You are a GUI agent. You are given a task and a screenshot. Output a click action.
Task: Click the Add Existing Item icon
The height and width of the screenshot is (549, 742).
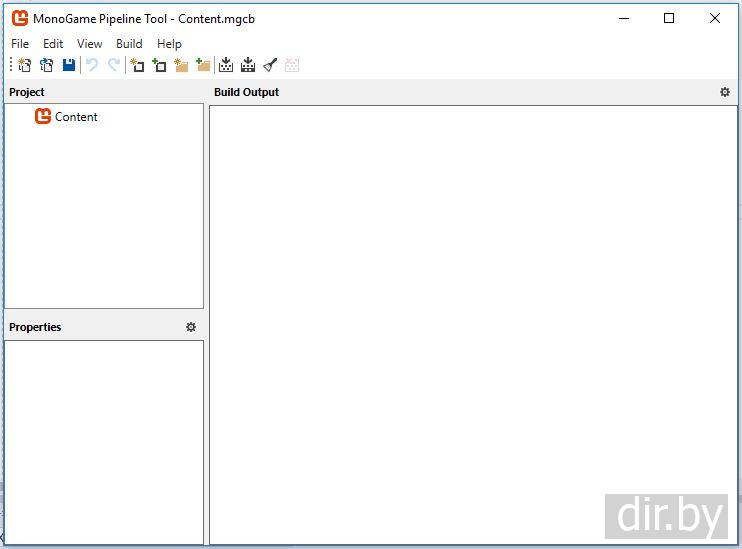click(x=159, y=65)
